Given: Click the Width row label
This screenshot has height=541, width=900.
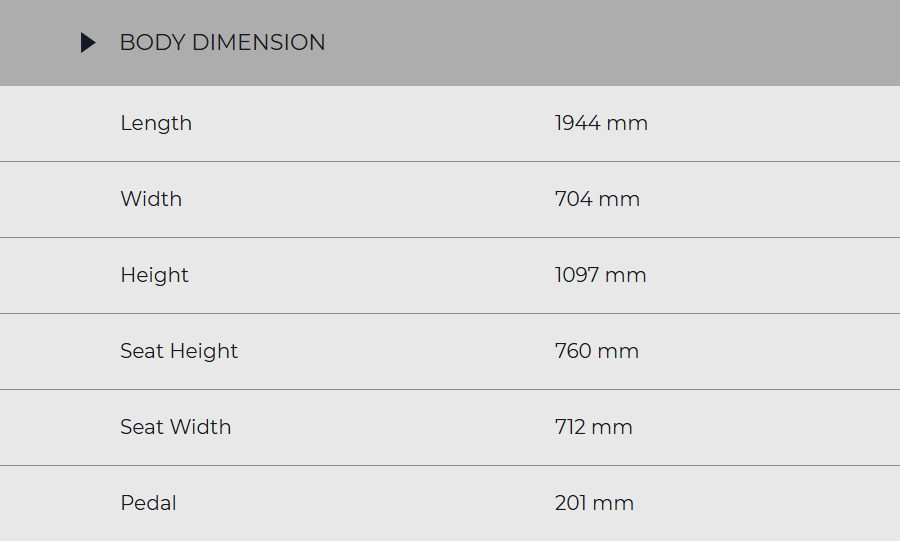Looking at the screenshot, I should pos(151,199).
